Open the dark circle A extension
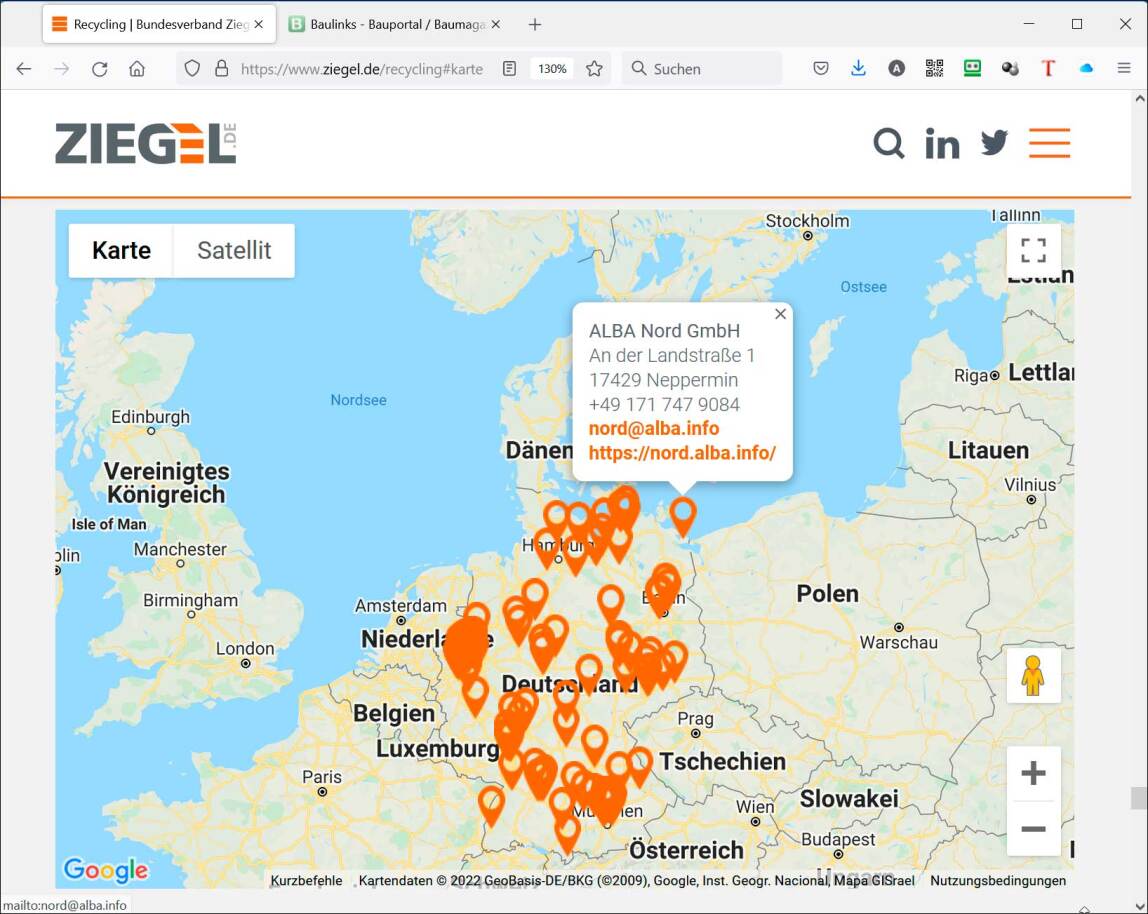The image size is (1148, 914). (896, 69)
